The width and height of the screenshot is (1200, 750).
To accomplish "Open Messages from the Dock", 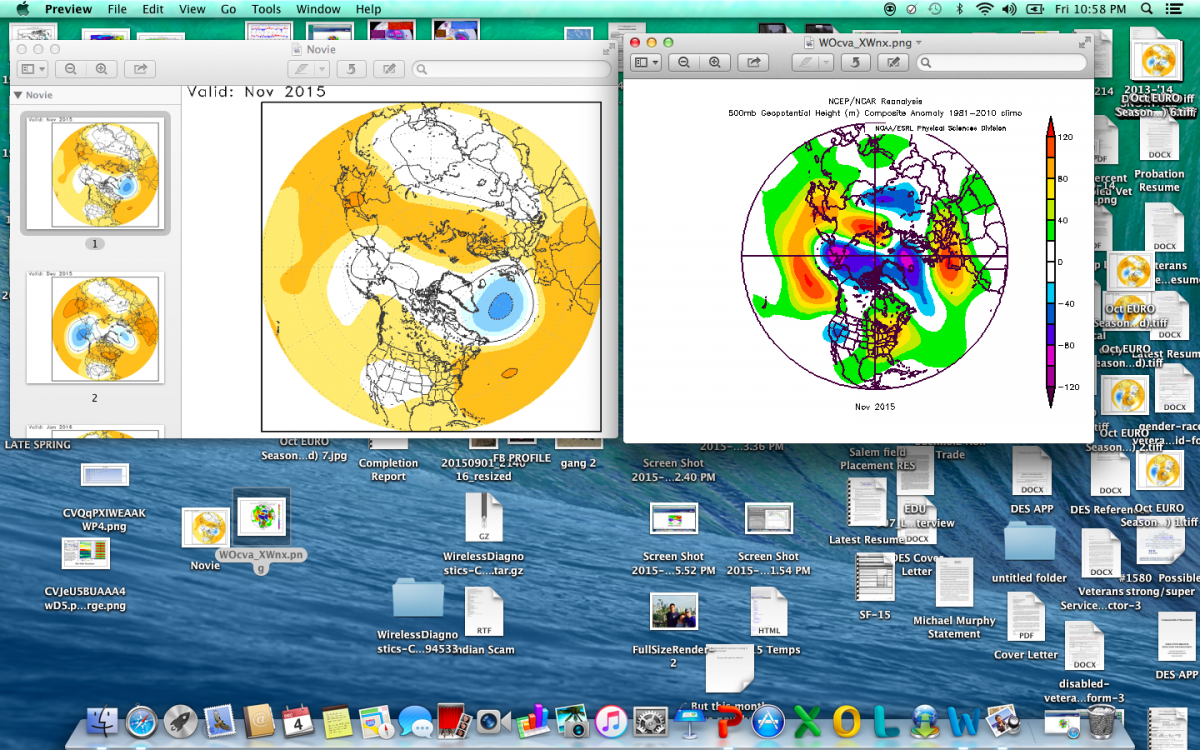I will click(x=415, y=722).
